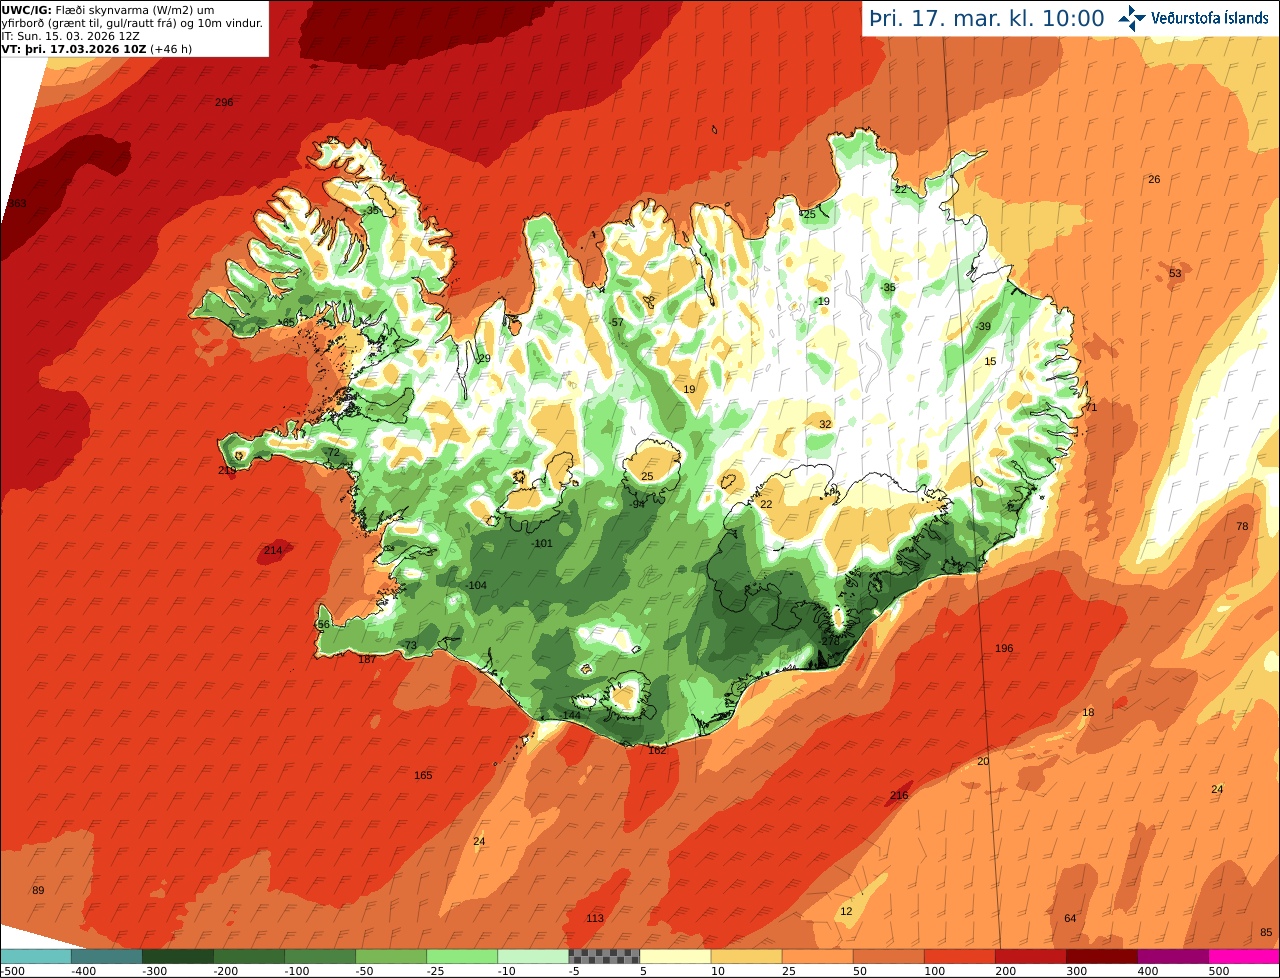Select the red-orange 100 to 200 swatch
The width and height of the screenshot is (1280, 978).
coord(958,956)
